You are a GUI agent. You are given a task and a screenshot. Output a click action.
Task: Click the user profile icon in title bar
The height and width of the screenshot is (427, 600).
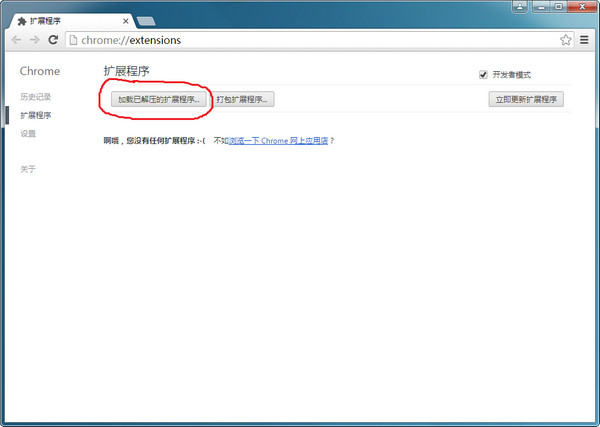coord(520,7)
